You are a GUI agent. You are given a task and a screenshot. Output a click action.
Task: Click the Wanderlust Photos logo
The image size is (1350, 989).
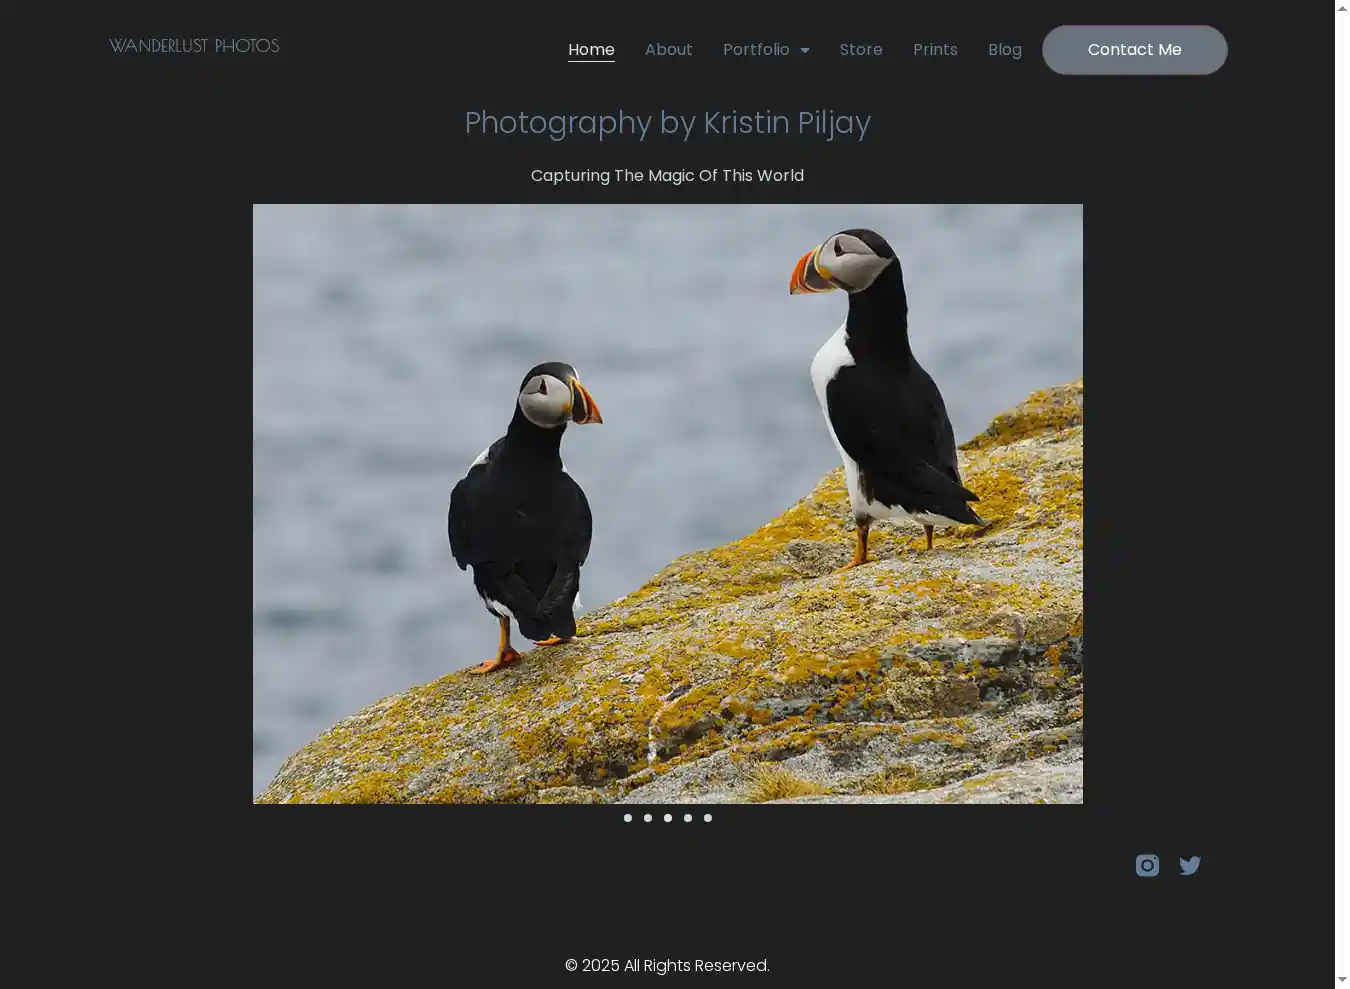[x=194, y=46]
